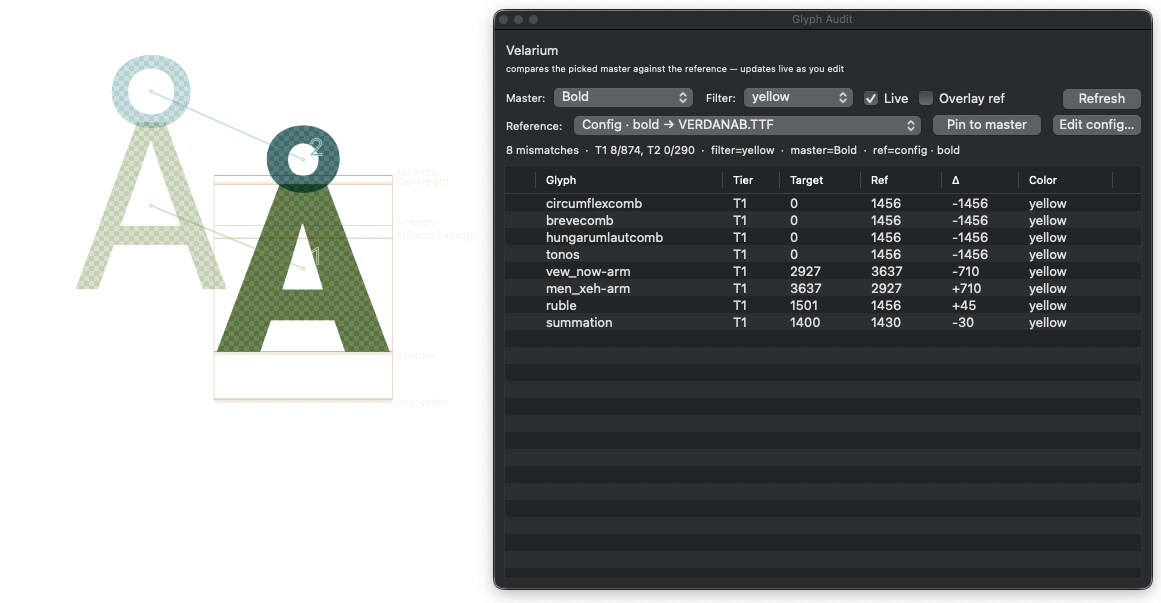The height and width of the screenshot is (603, 1161).
Task: Click the T1 tier cell in circumflexcomb row
Action: 740,203
